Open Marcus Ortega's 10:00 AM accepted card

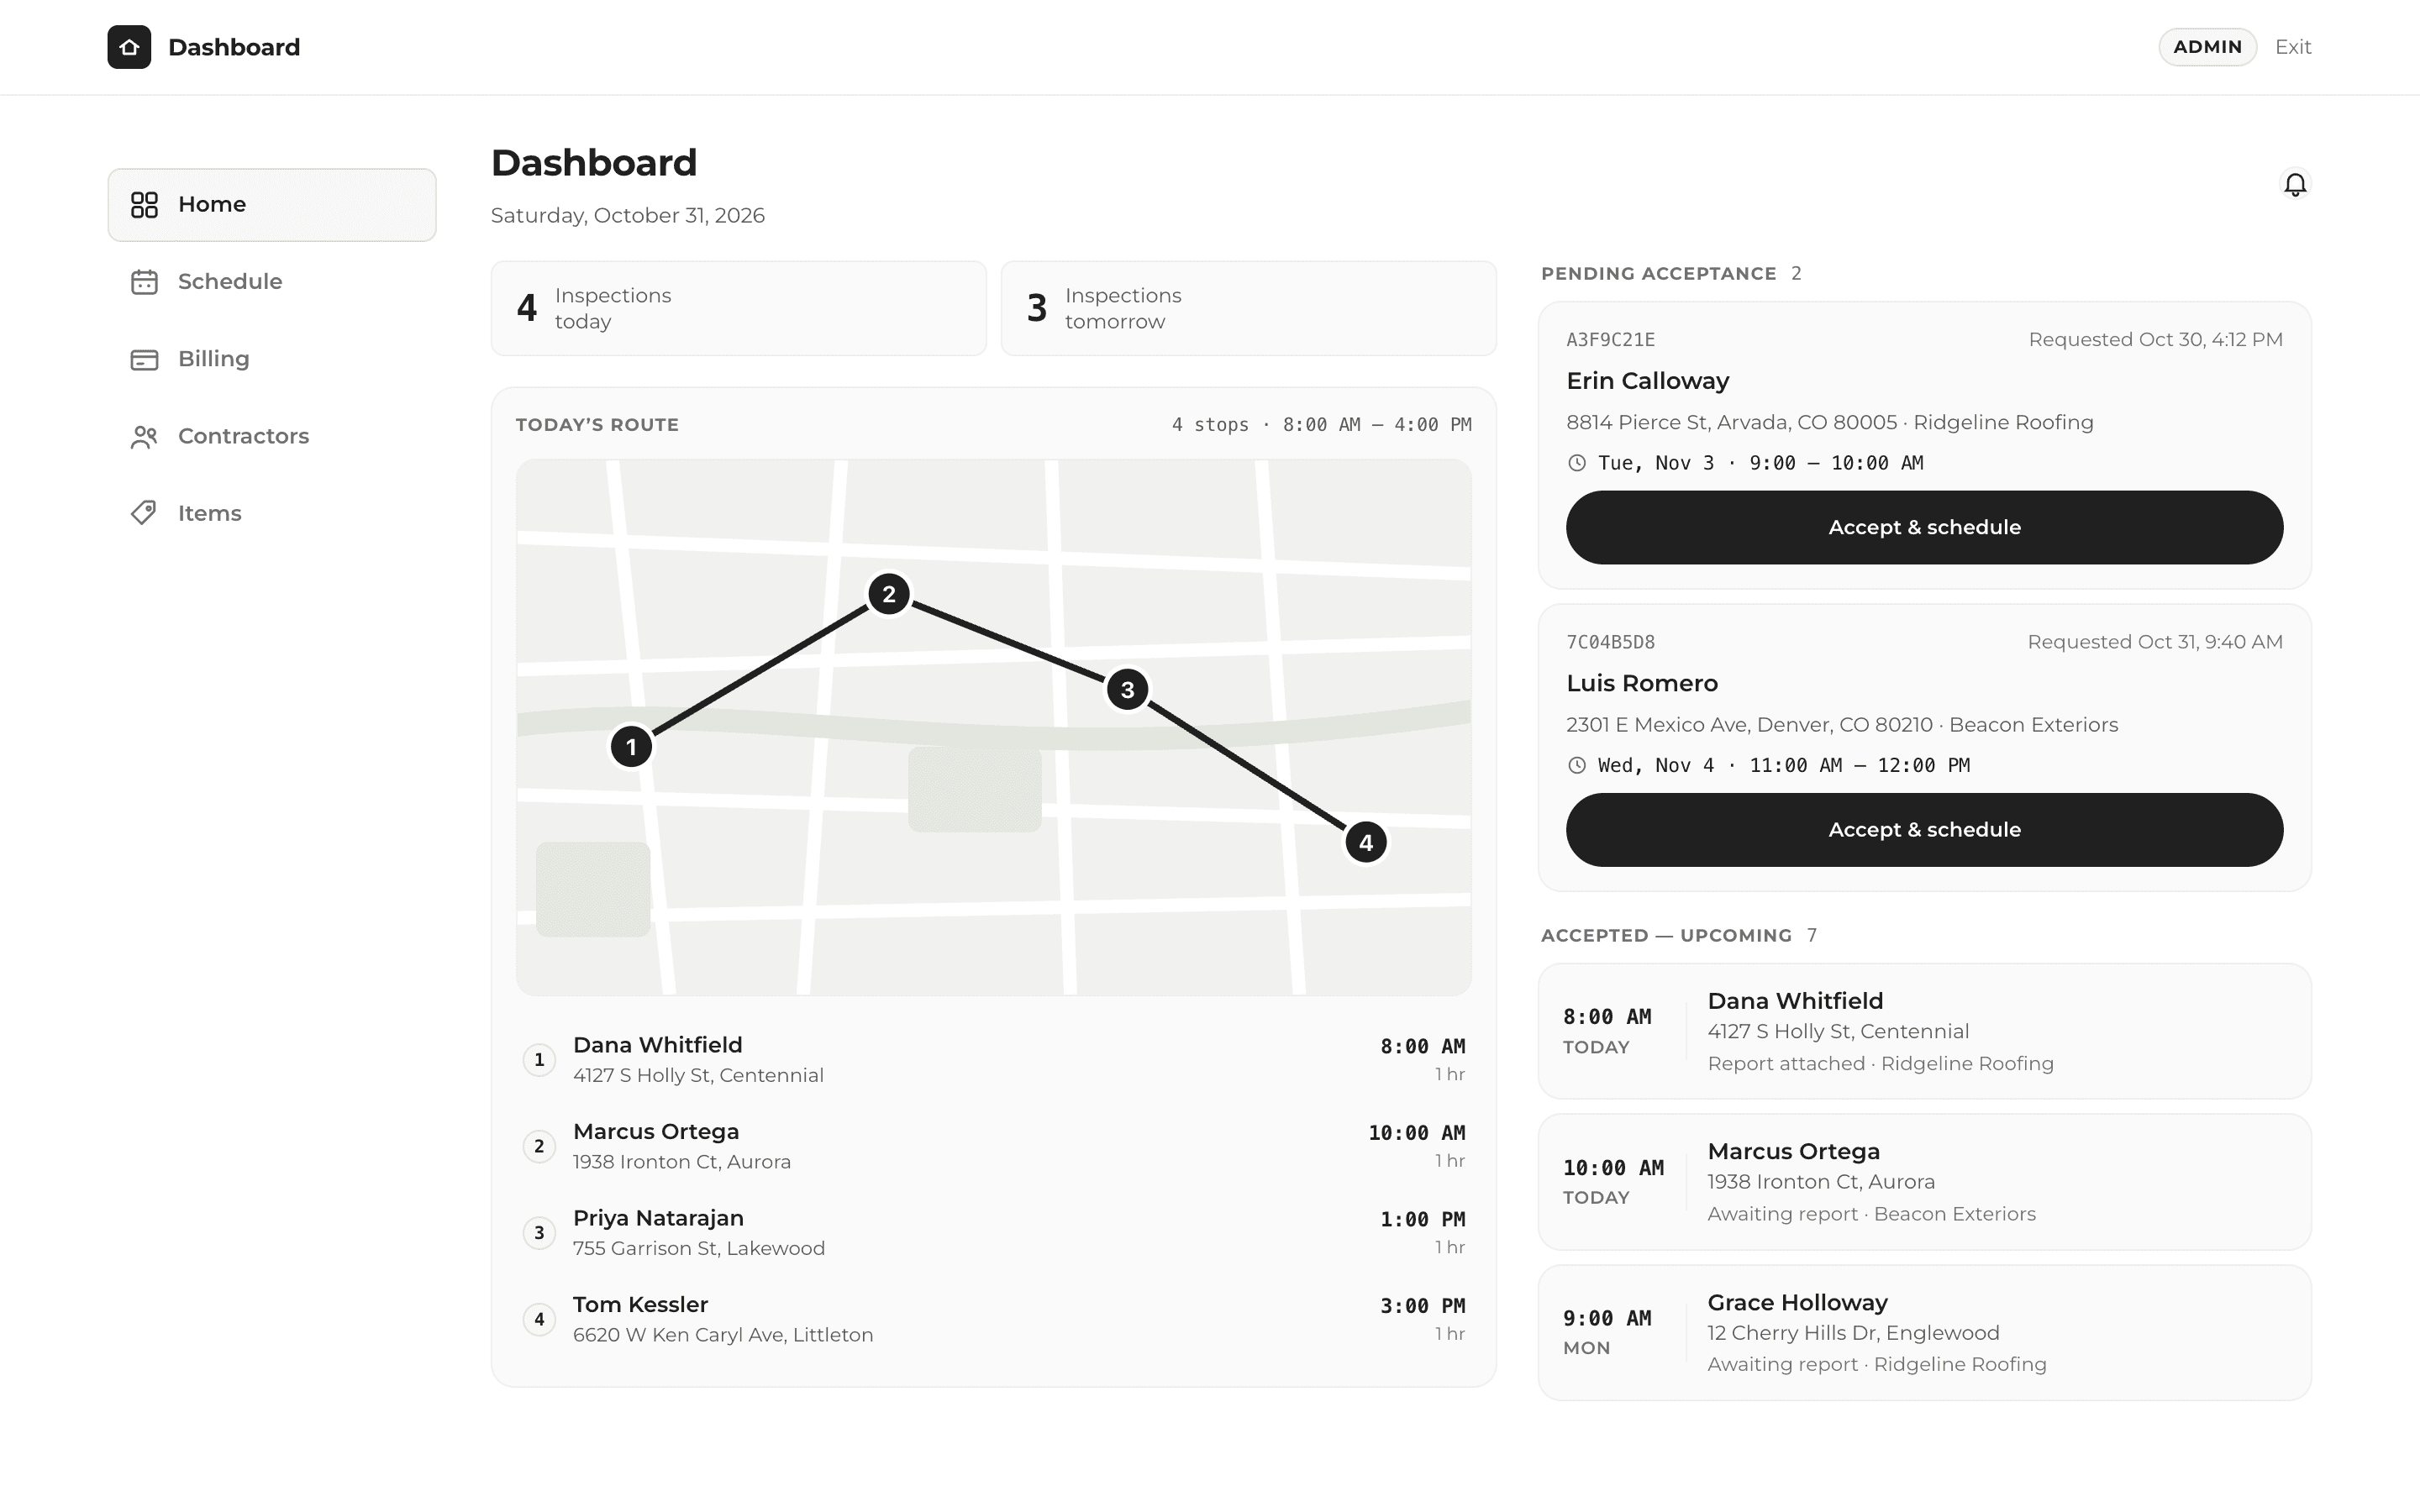point(1924,1182)
